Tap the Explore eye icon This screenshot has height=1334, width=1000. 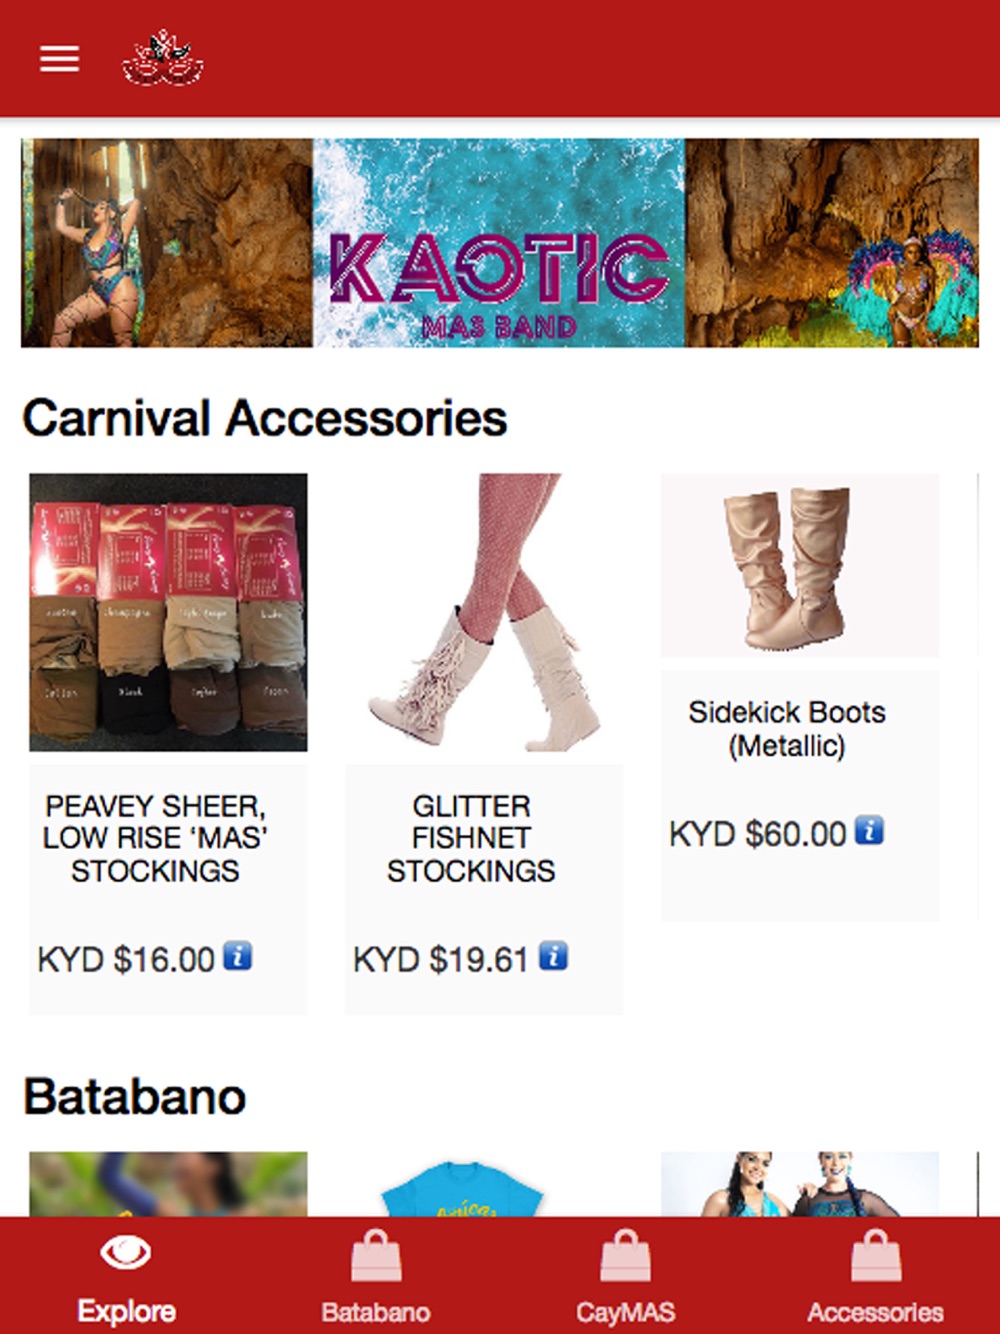[x=126, y=1252]
